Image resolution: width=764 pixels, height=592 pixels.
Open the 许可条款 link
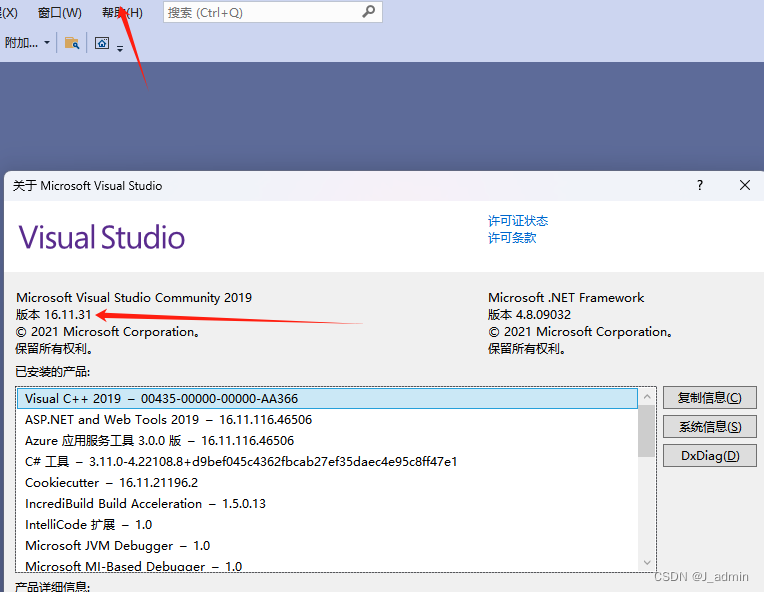pos(512,238)
